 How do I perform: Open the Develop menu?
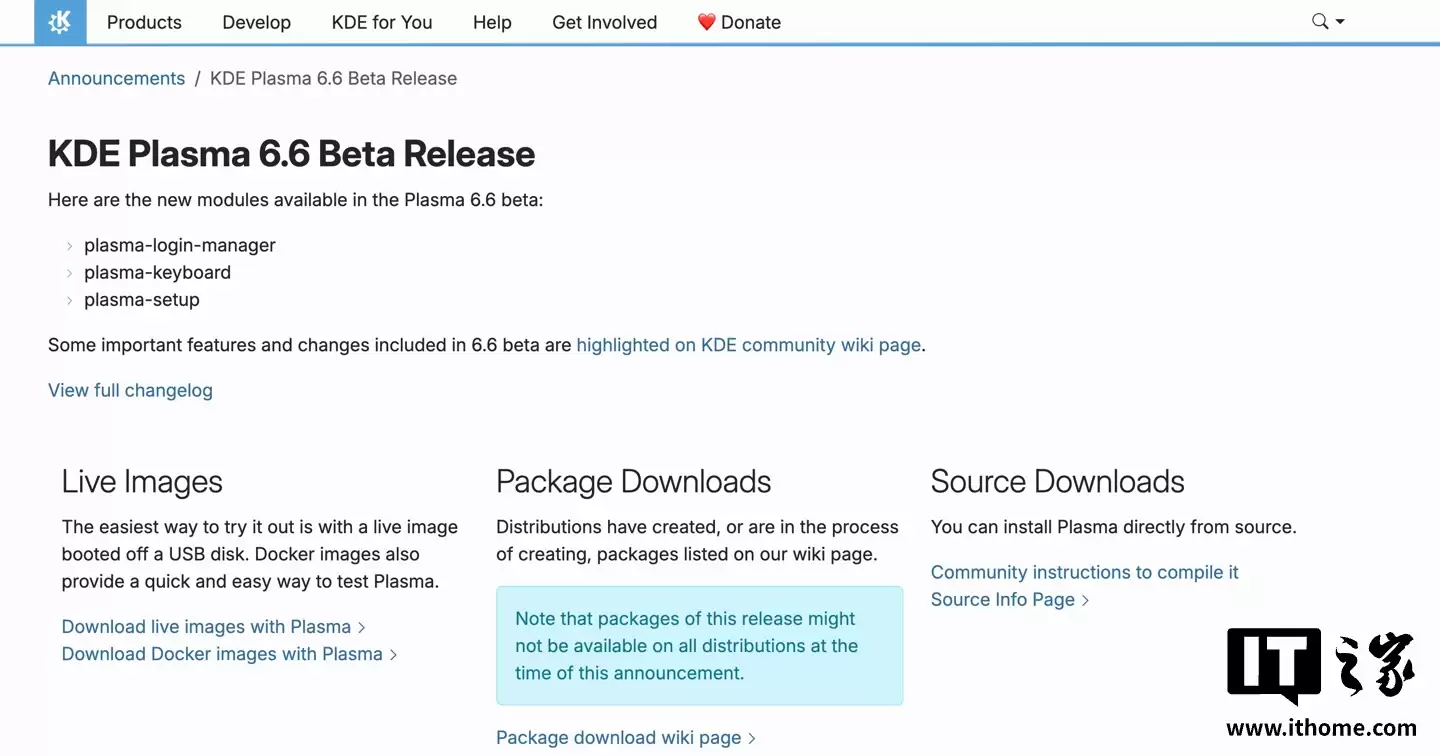pos(256,21)
